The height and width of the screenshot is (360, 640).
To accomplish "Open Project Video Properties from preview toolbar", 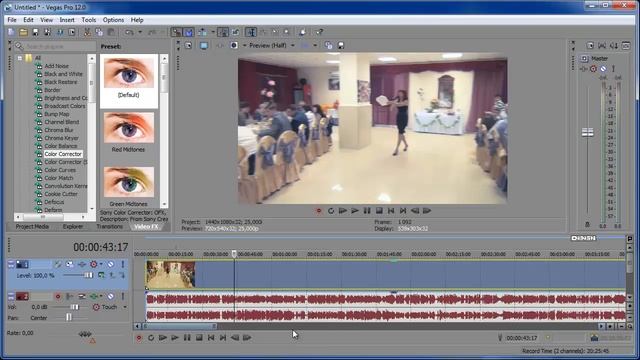I will pos(188,45).
